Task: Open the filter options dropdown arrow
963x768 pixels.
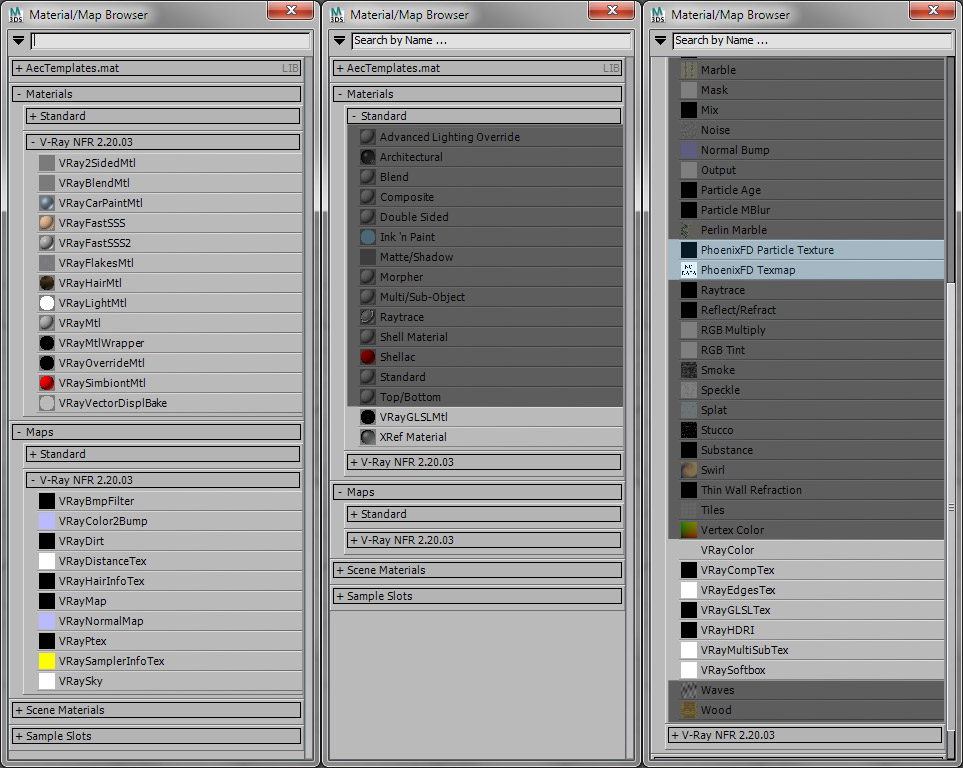Action: pos(16,42)
